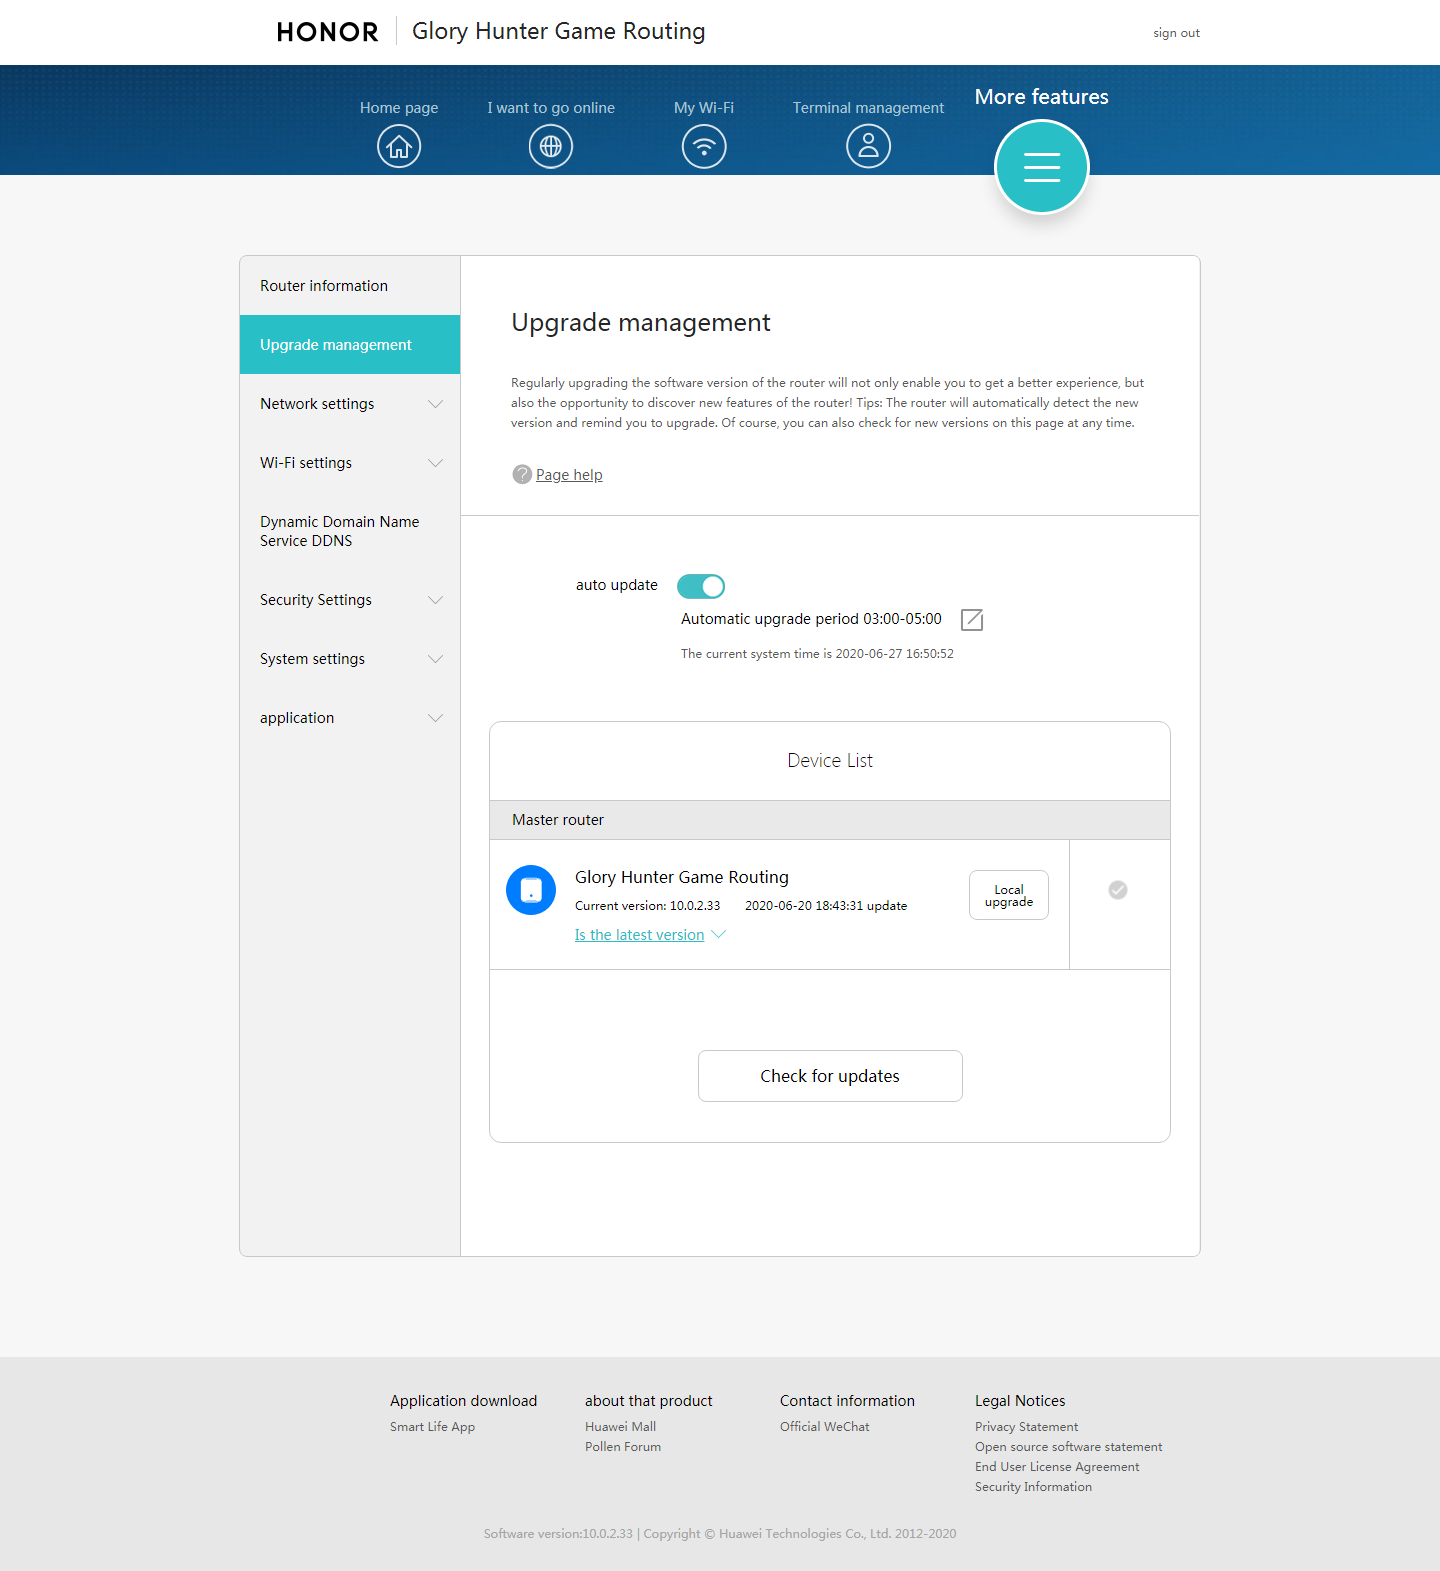
Task: Click the More features hamburger menu icon
Action: pyautogui.click(x=1042, y=167)
